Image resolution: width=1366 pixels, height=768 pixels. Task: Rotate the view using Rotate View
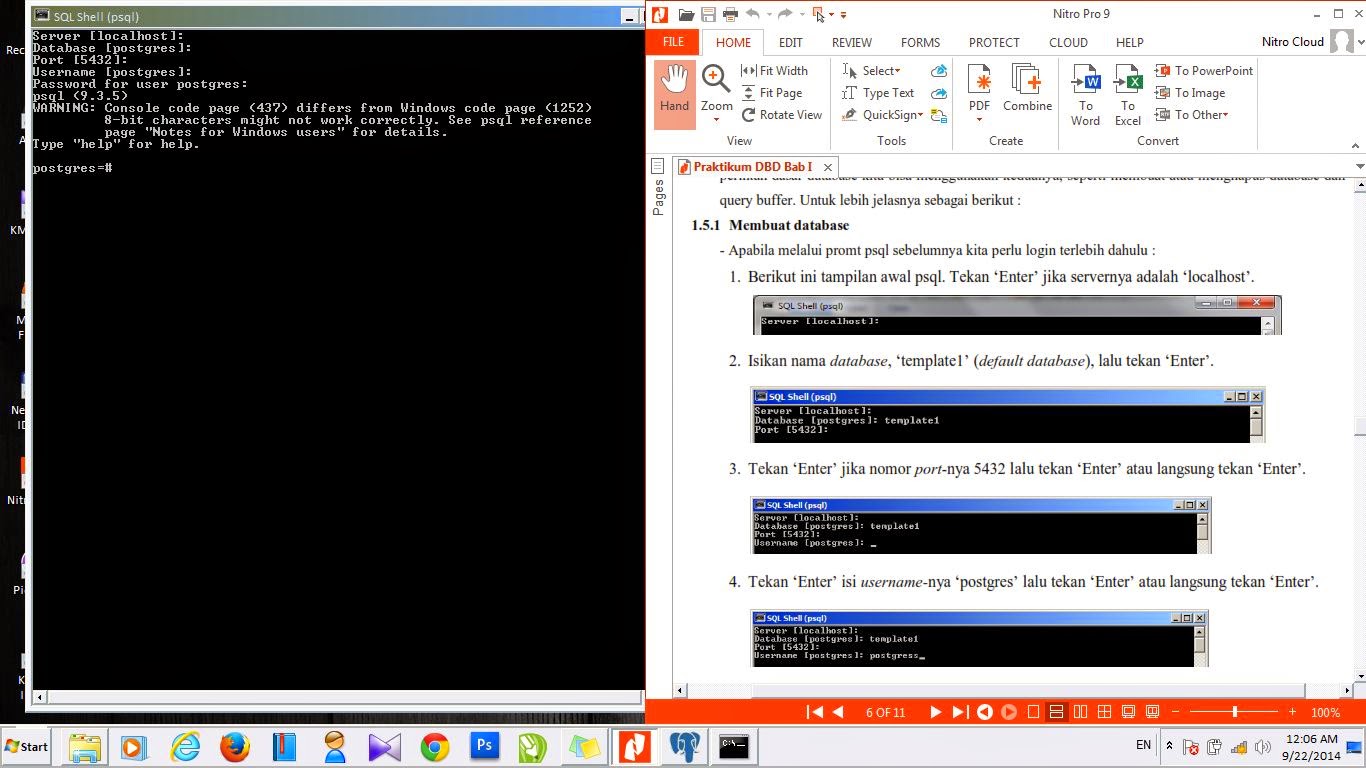(x=781, y=115)
